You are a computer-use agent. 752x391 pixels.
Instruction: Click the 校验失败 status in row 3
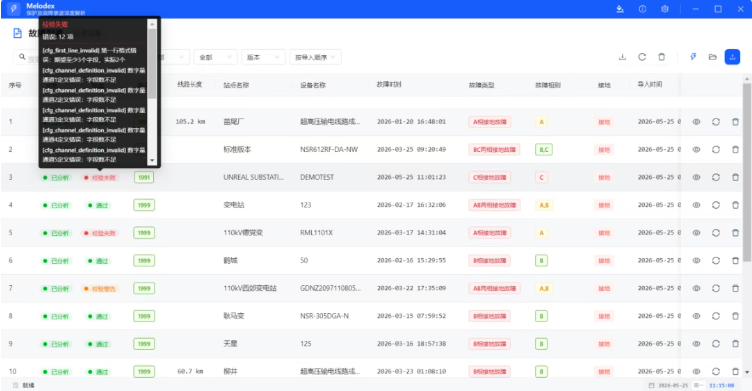click(x=100, y=178)
